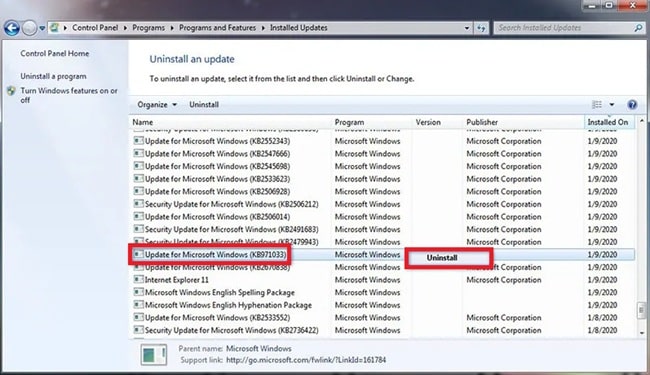Viewport: 650px width, 375px height.
Task: Open Control Panel Home link
Action: pos(55,53)
